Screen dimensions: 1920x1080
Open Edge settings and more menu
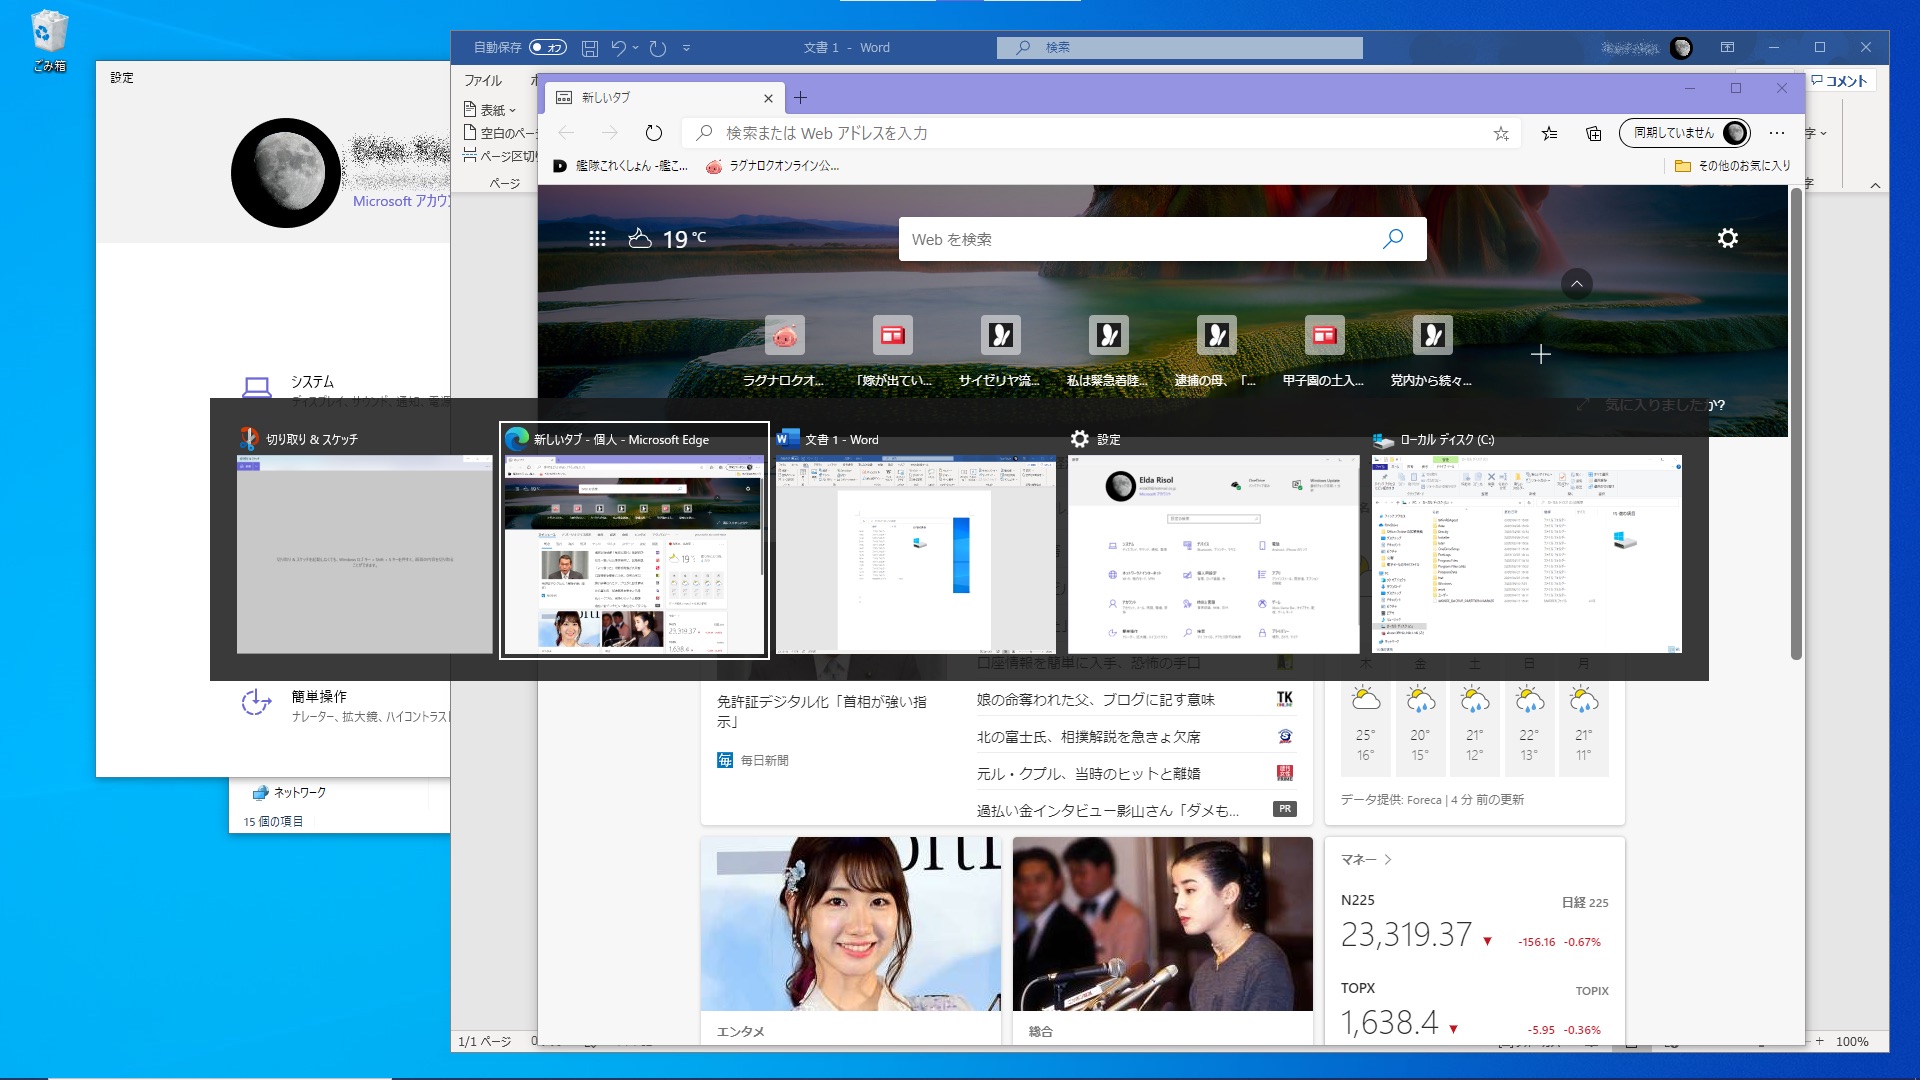pyautogui.click(x=1776, y=133)
